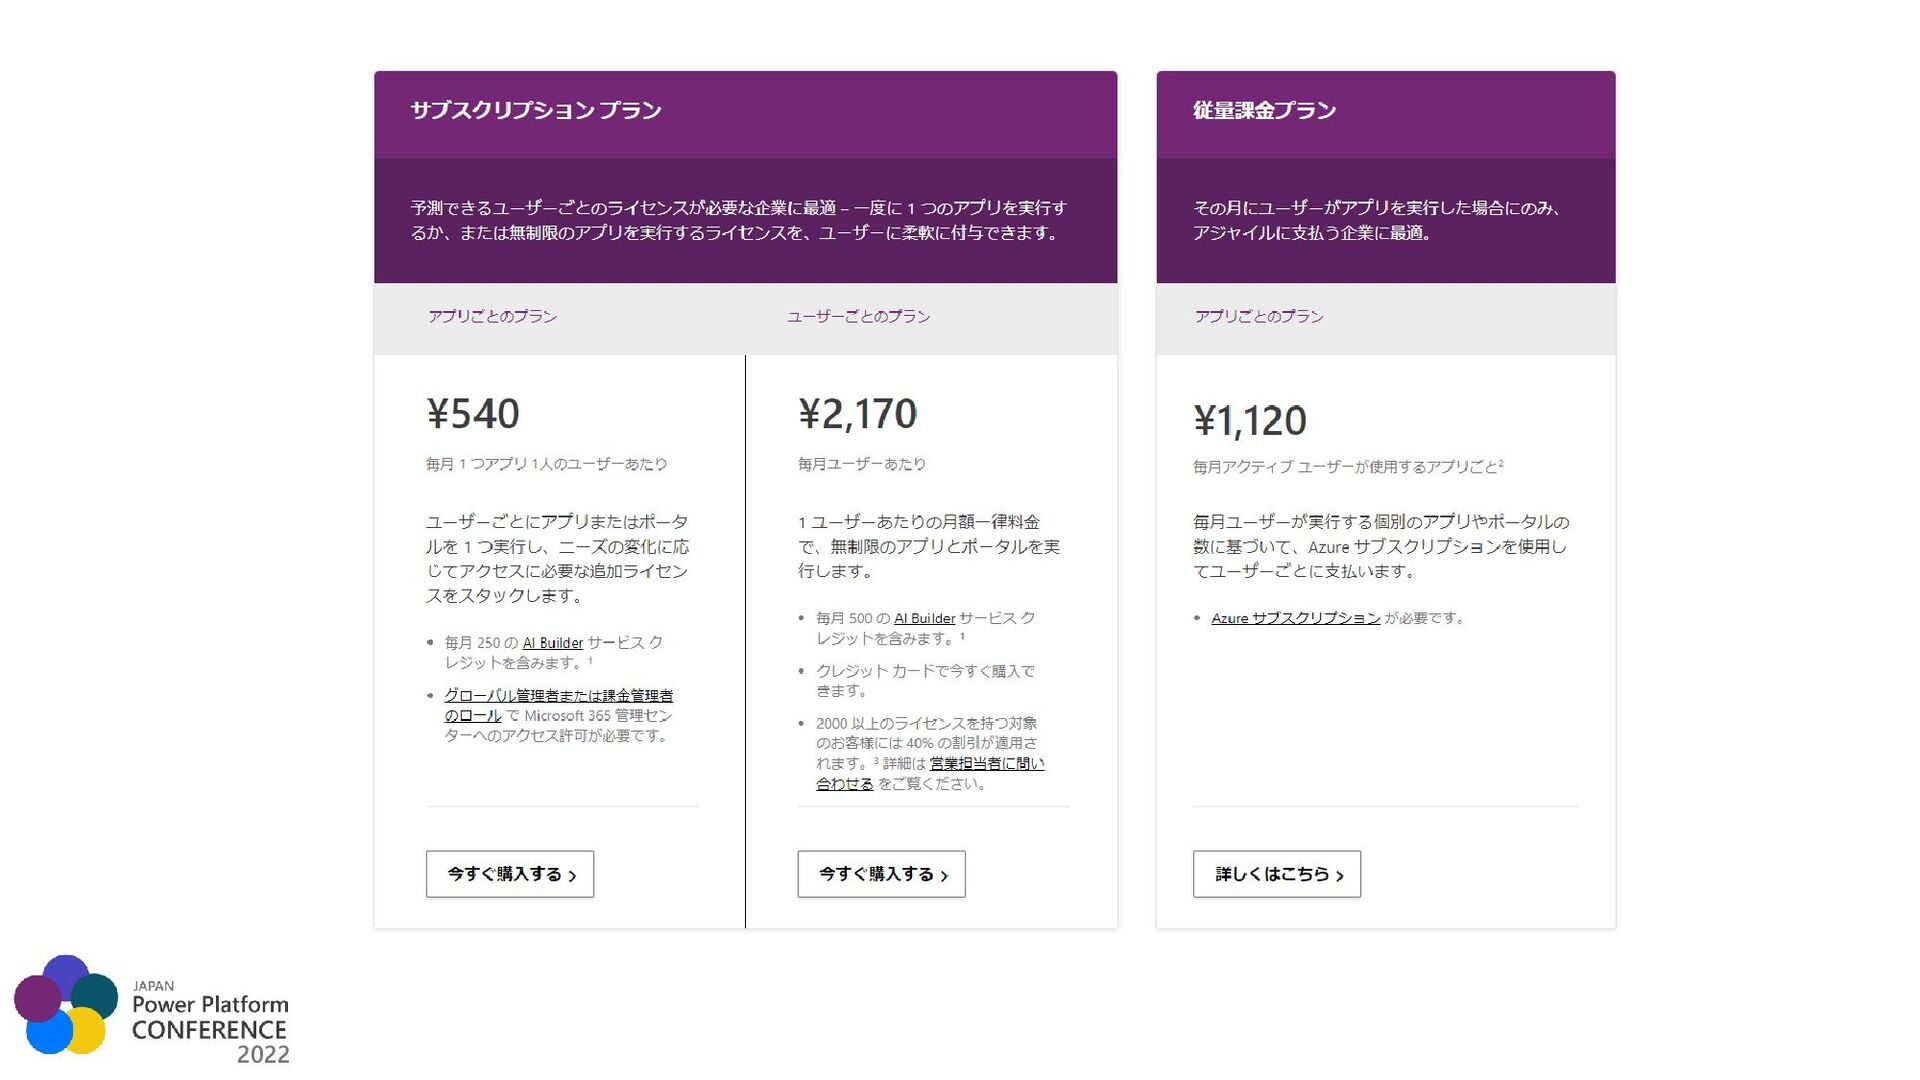This screenshot has height=1080, width=1920.
Task: Select the サブスクリプション プラン header
Action: 536,111
